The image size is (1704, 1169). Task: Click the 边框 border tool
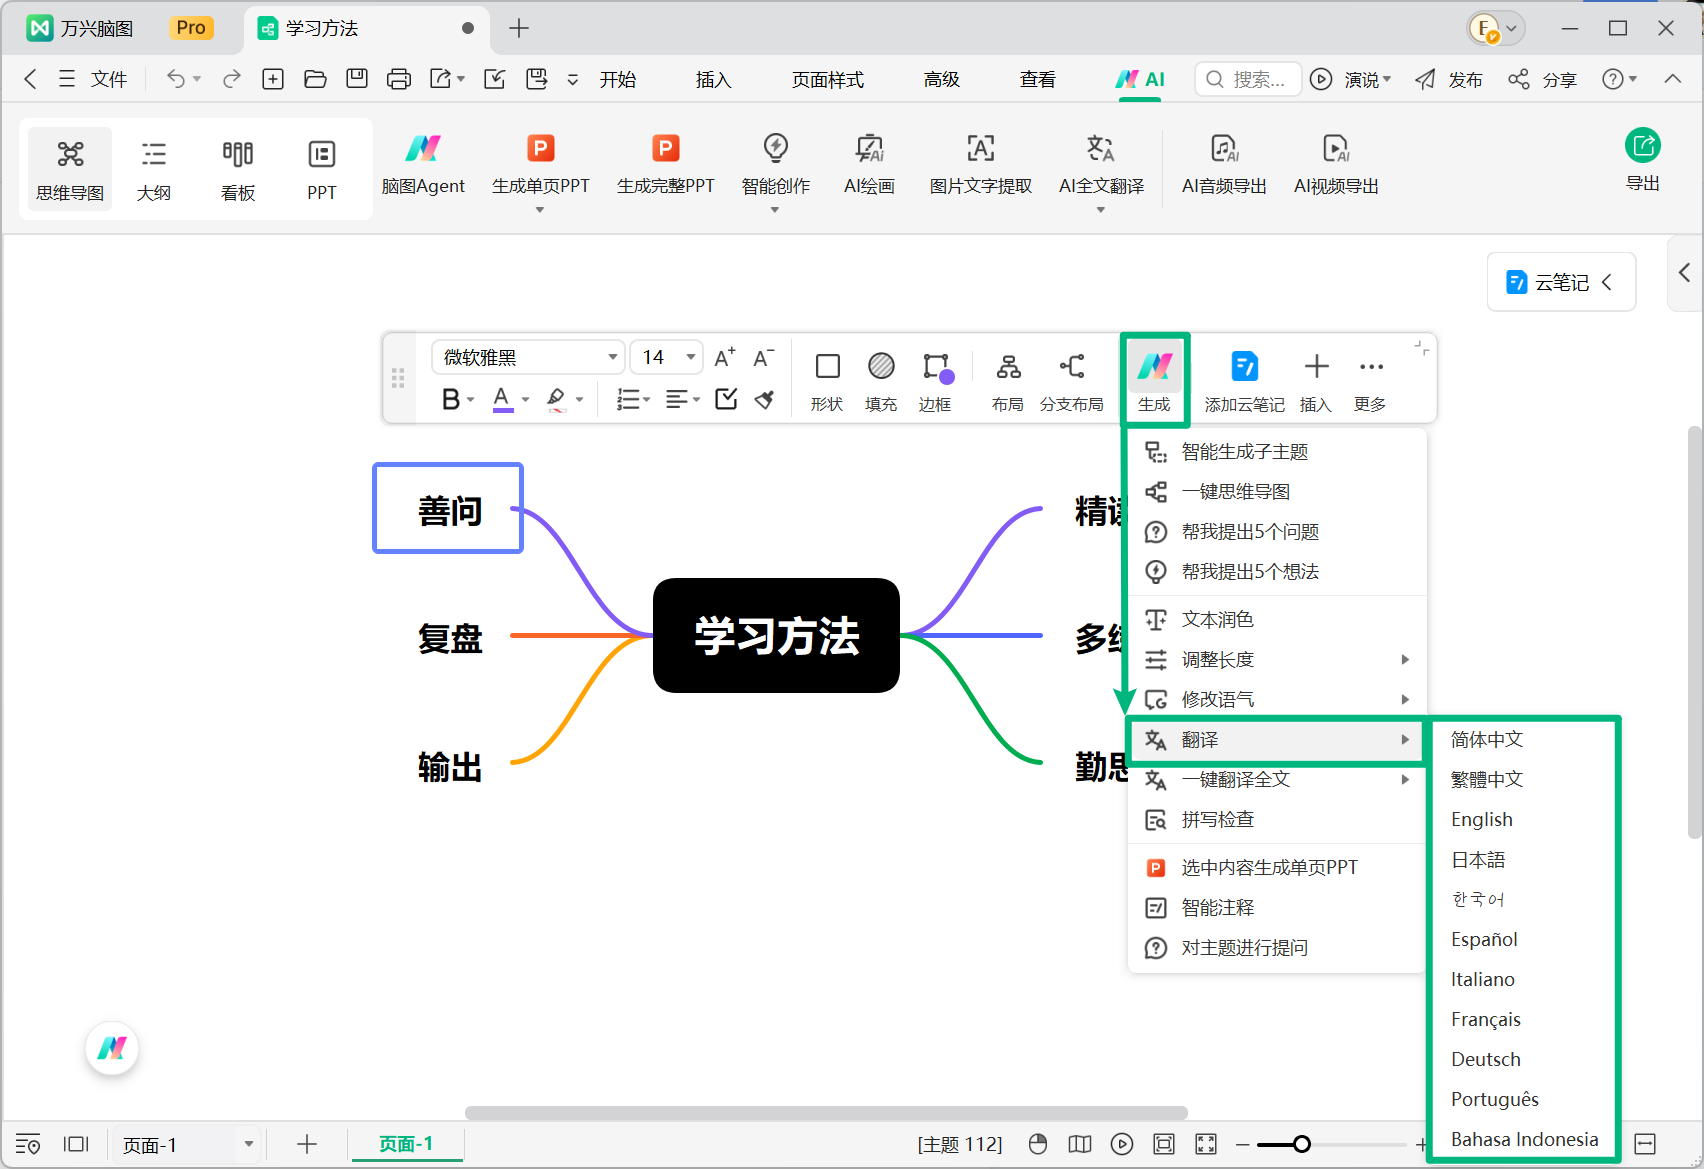point(935,381)
